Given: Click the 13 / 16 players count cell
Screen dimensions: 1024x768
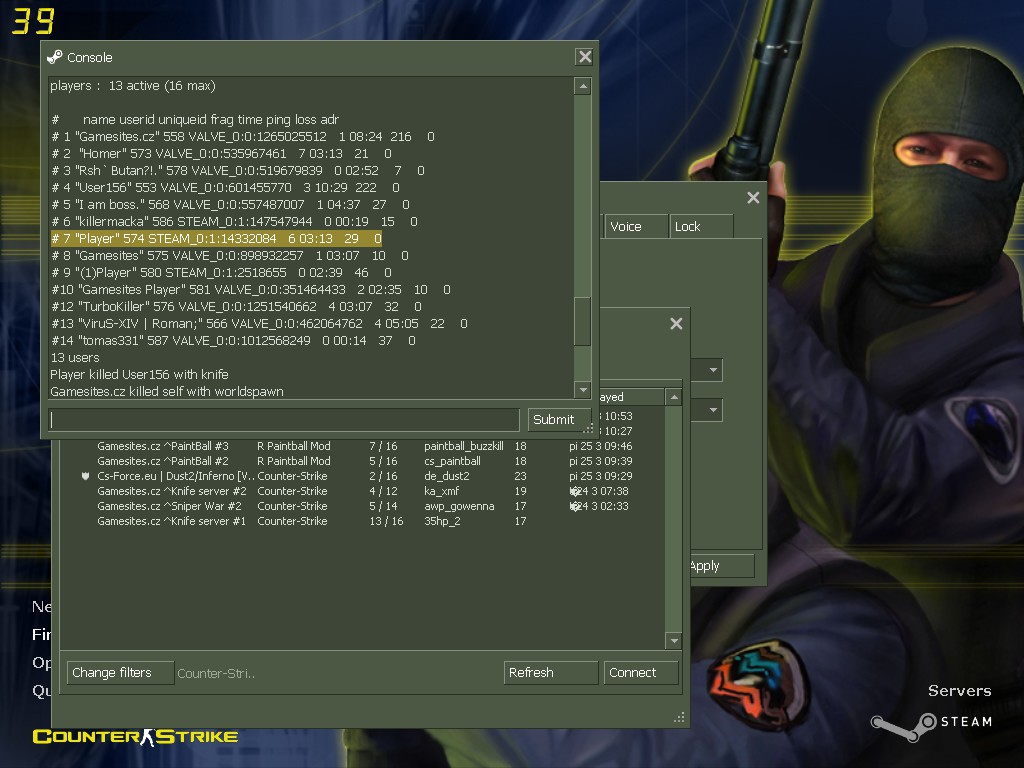Looking at the screenshot, I should pos(386,521).
